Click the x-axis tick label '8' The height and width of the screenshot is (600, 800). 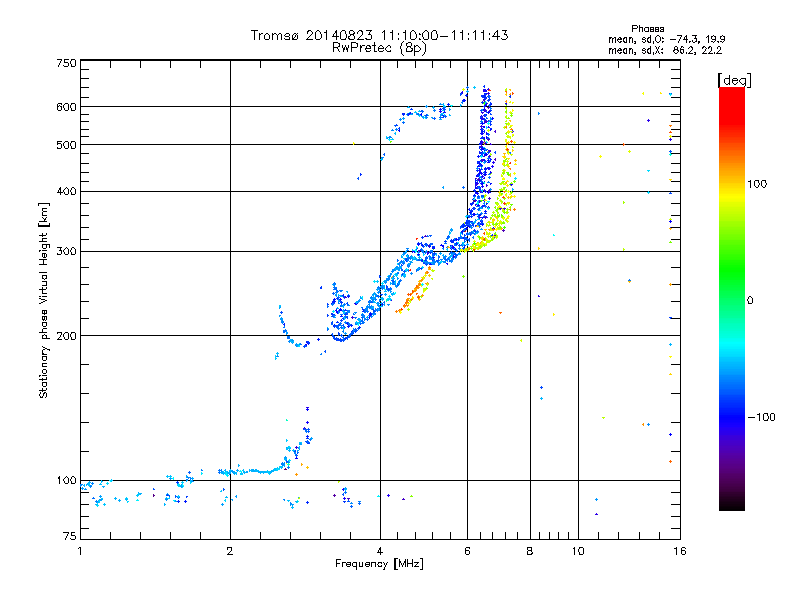pos(530,551)
